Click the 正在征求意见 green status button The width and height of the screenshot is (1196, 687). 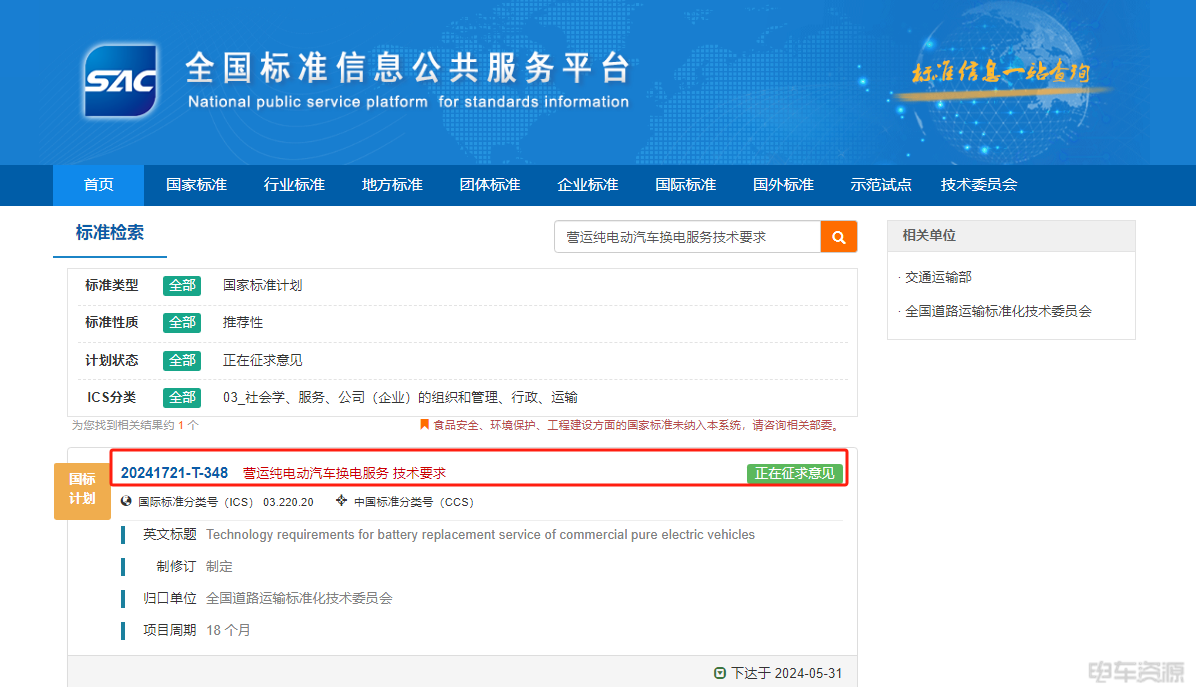tap(794, 473)
